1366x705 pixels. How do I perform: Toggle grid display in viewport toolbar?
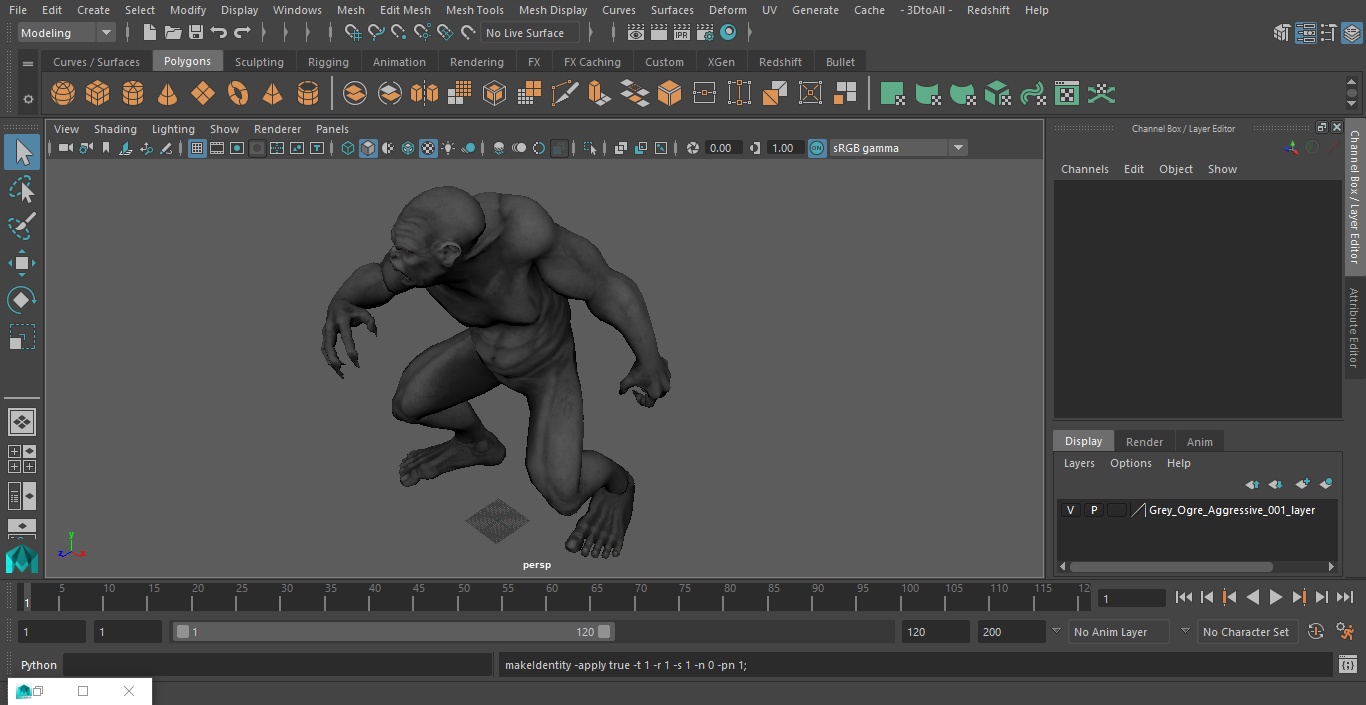click(x=197, y=148)
